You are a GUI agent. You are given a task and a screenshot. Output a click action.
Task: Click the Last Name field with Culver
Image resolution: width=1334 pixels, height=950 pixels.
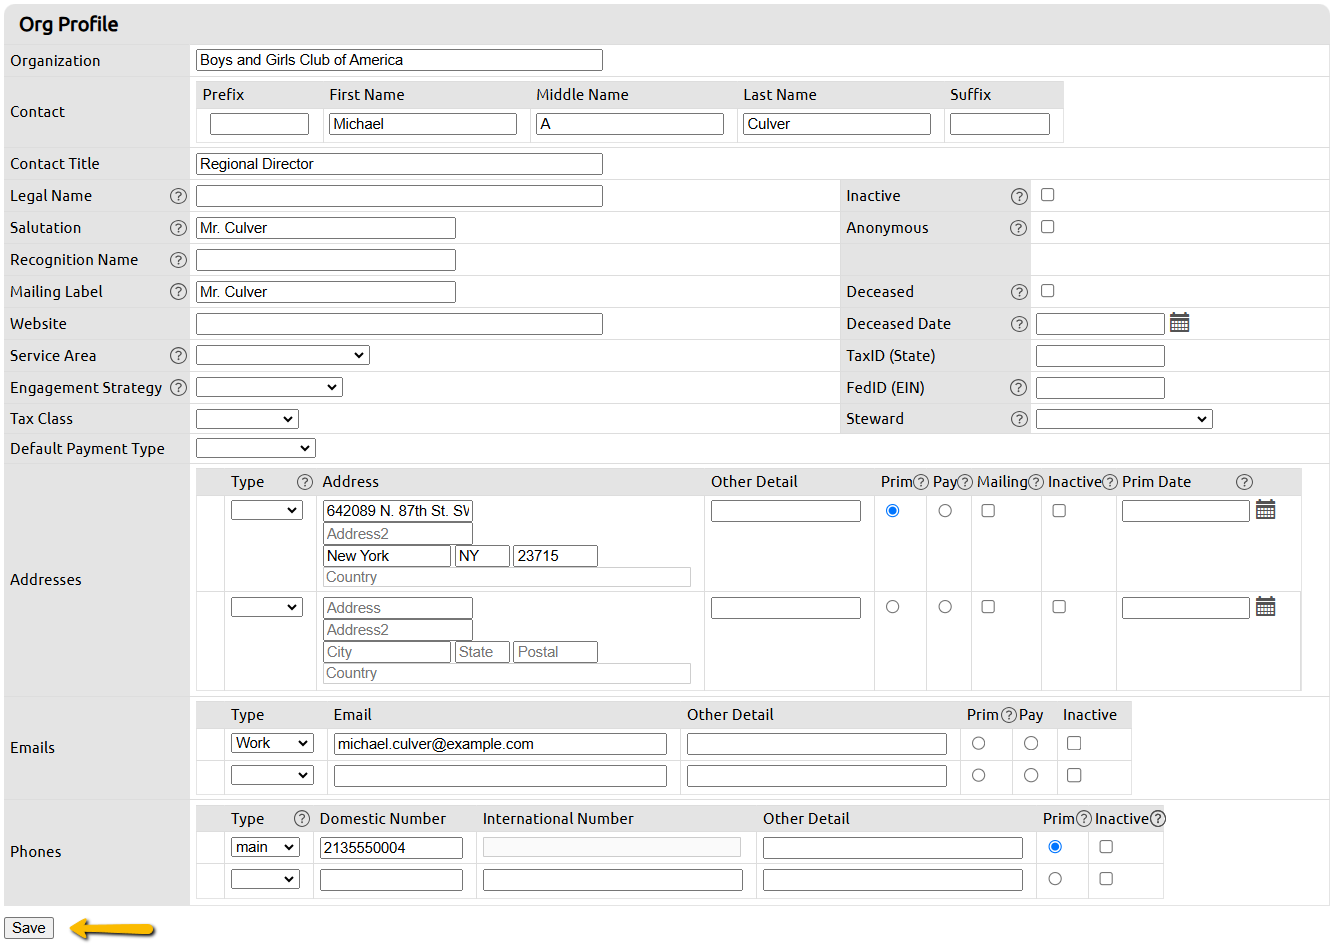click(x=837, y=124)
